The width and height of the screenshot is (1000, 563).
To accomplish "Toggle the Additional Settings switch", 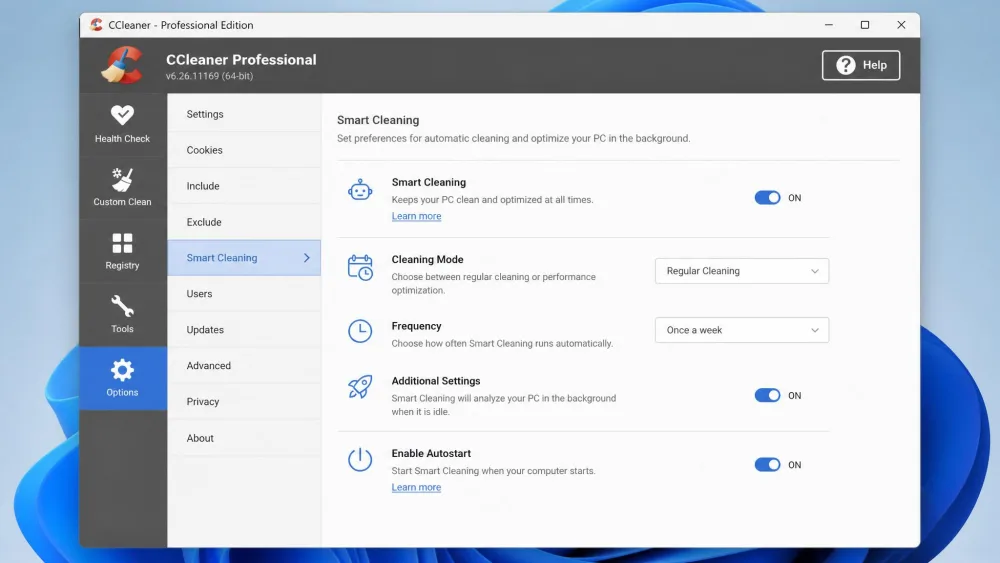I will [x=767, y=395].
